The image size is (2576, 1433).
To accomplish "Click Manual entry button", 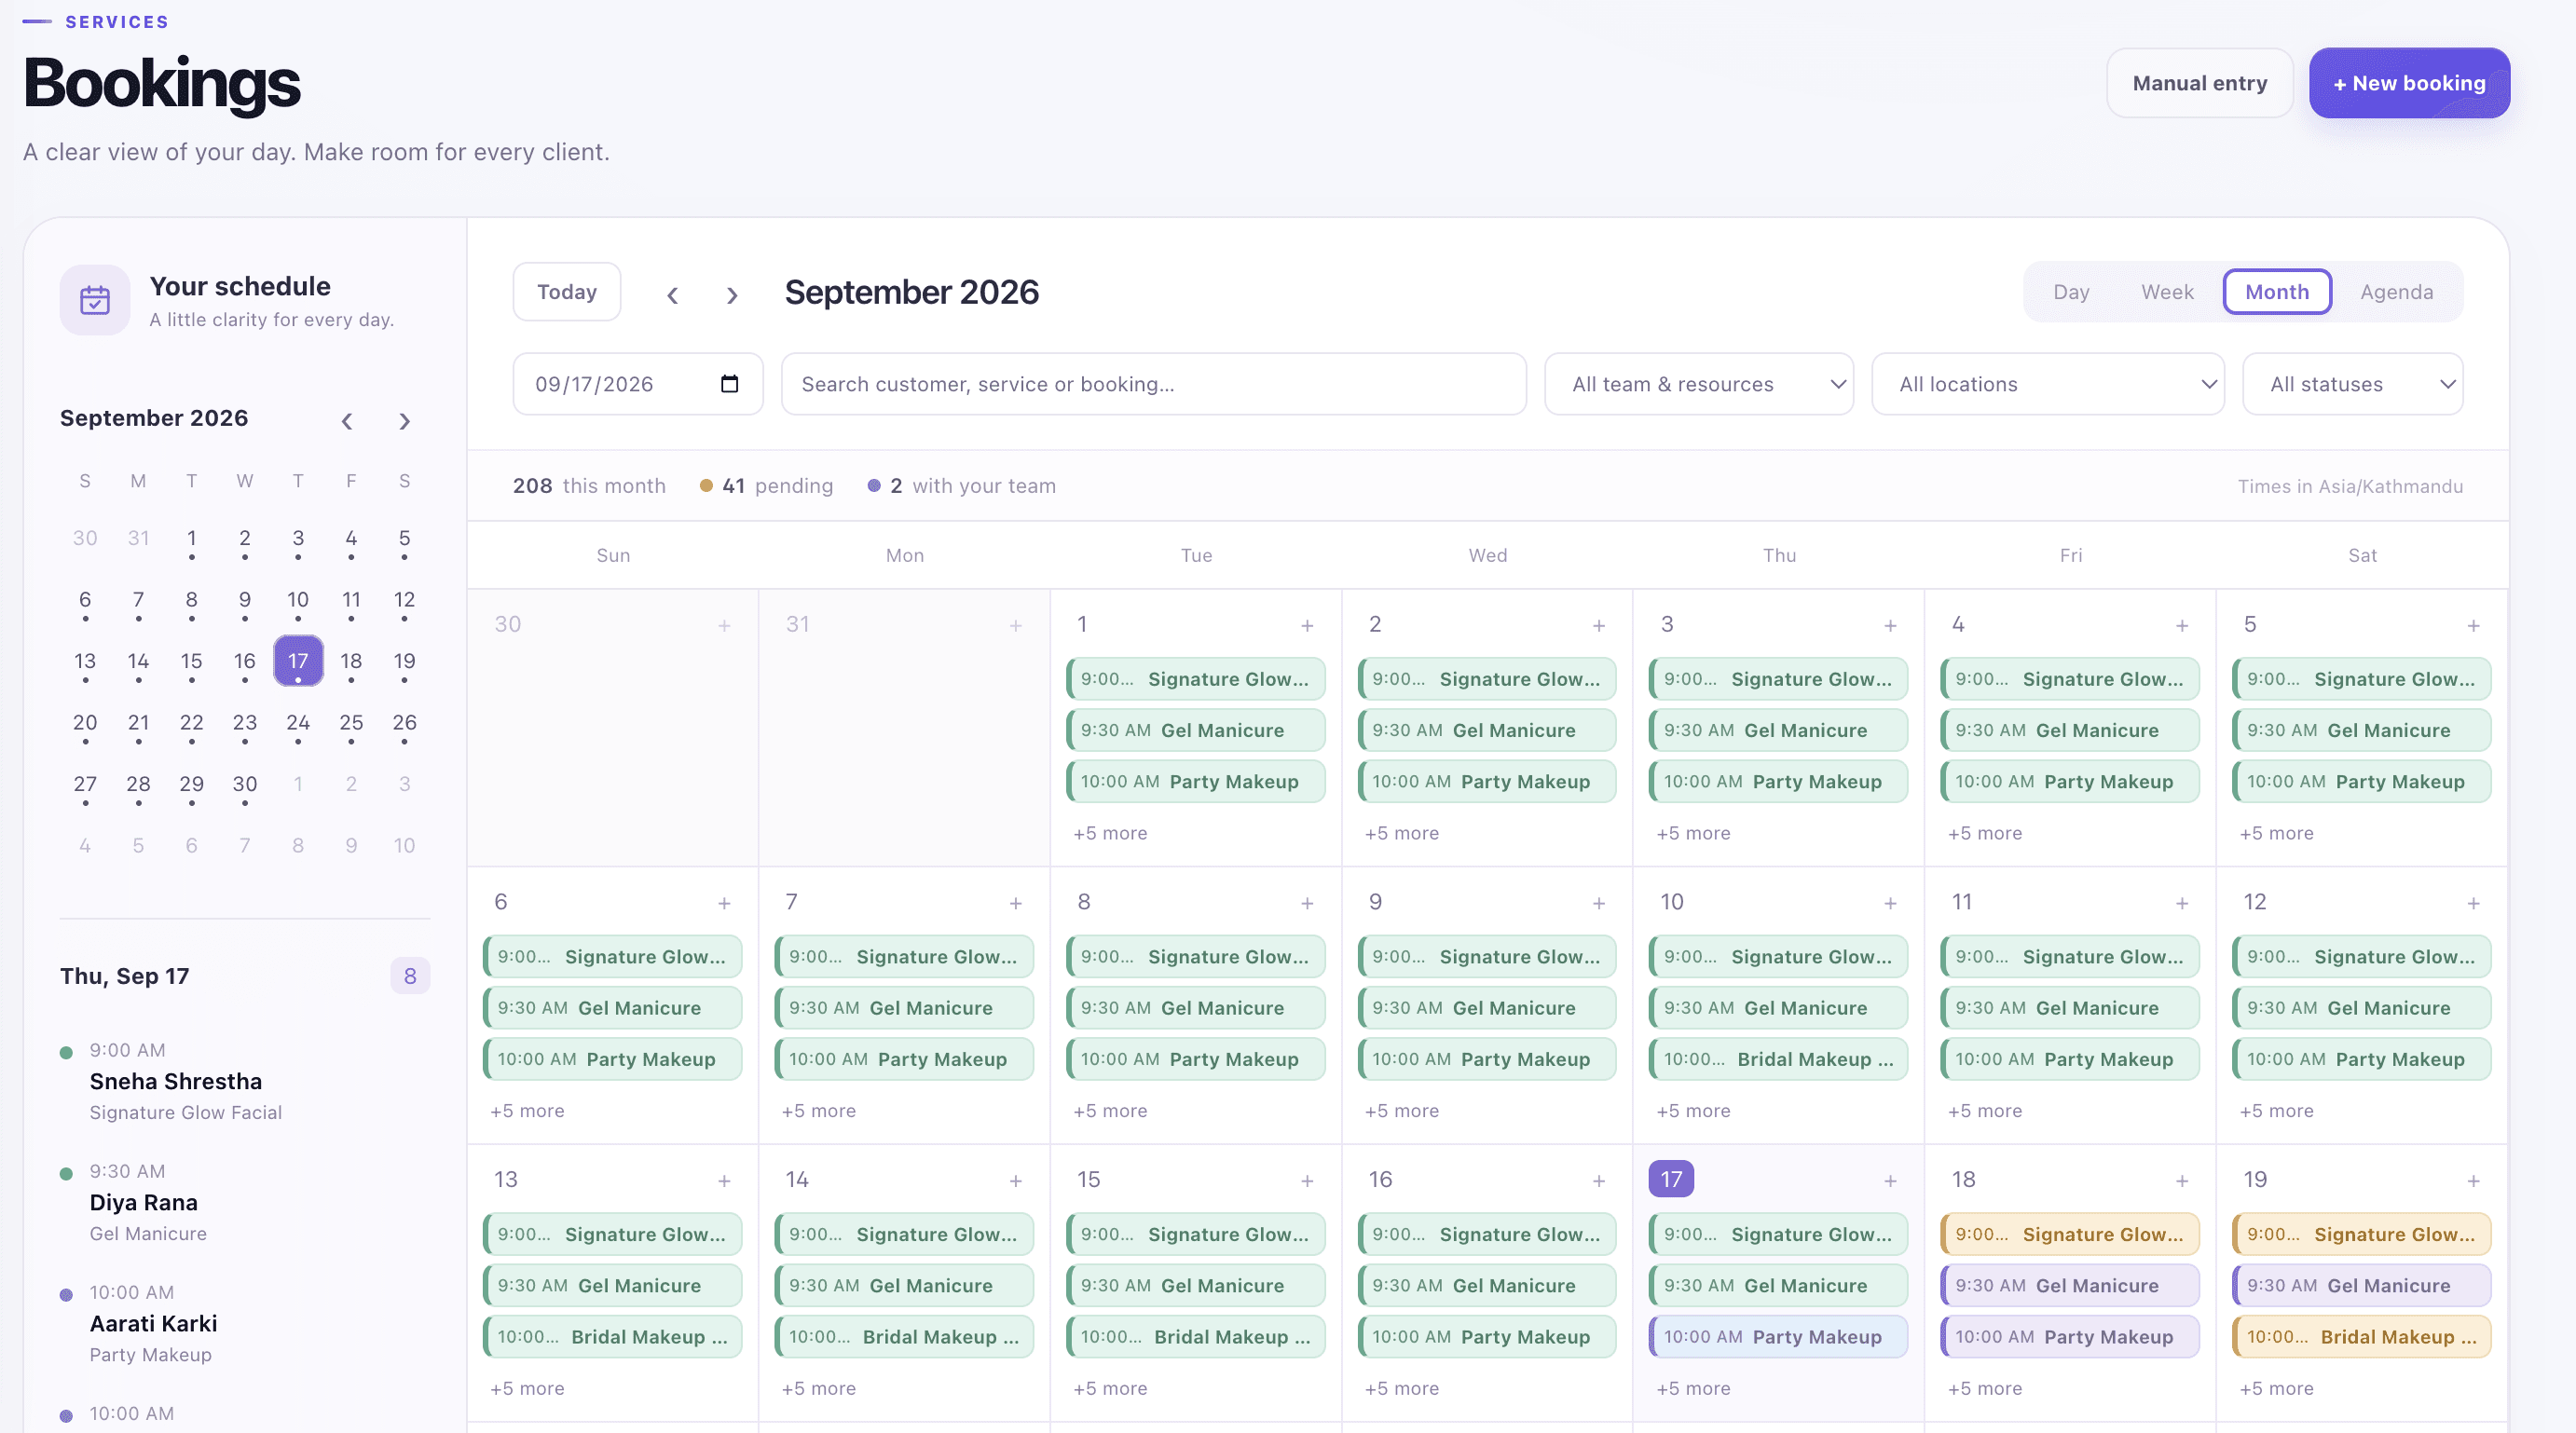I will 2199,83.
